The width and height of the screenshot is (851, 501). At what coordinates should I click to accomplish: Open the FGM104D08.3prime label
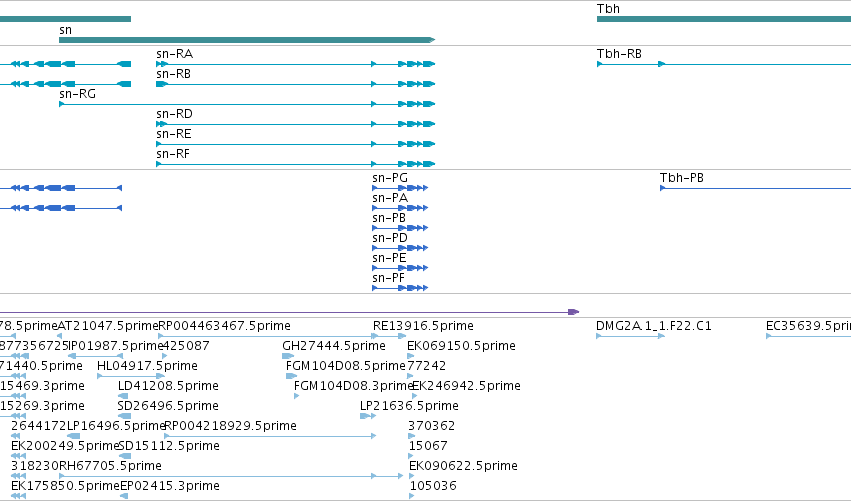coord(353,386)
